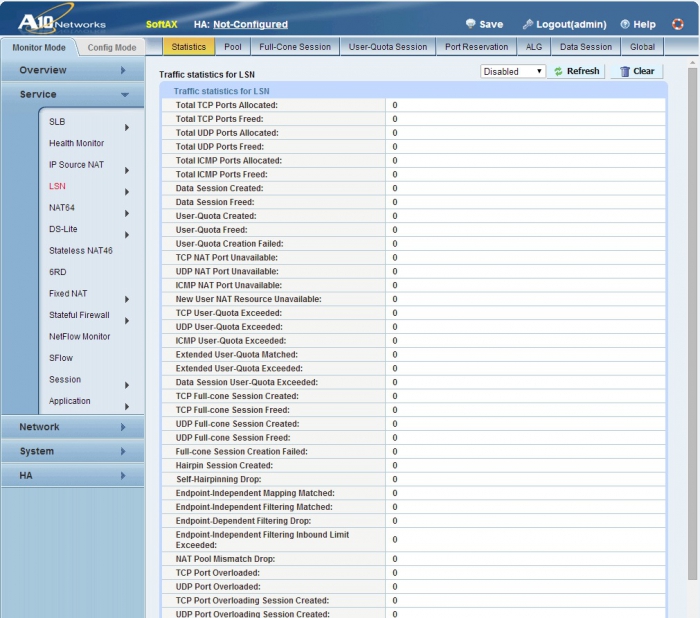Expand the DS-Lite submenu arrow

click(127, 235)
